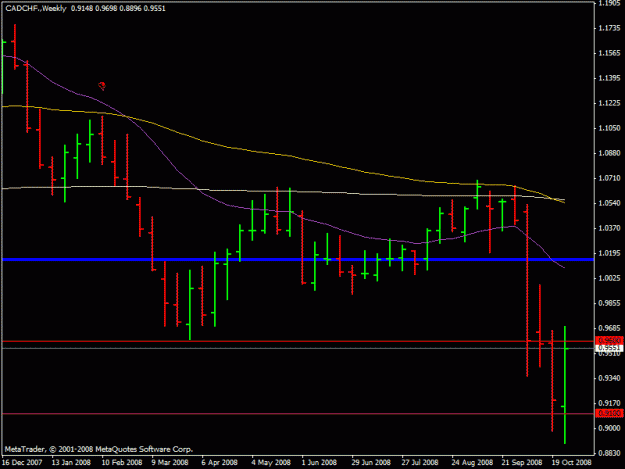Click date label 4 May 2008

(271, 462)
